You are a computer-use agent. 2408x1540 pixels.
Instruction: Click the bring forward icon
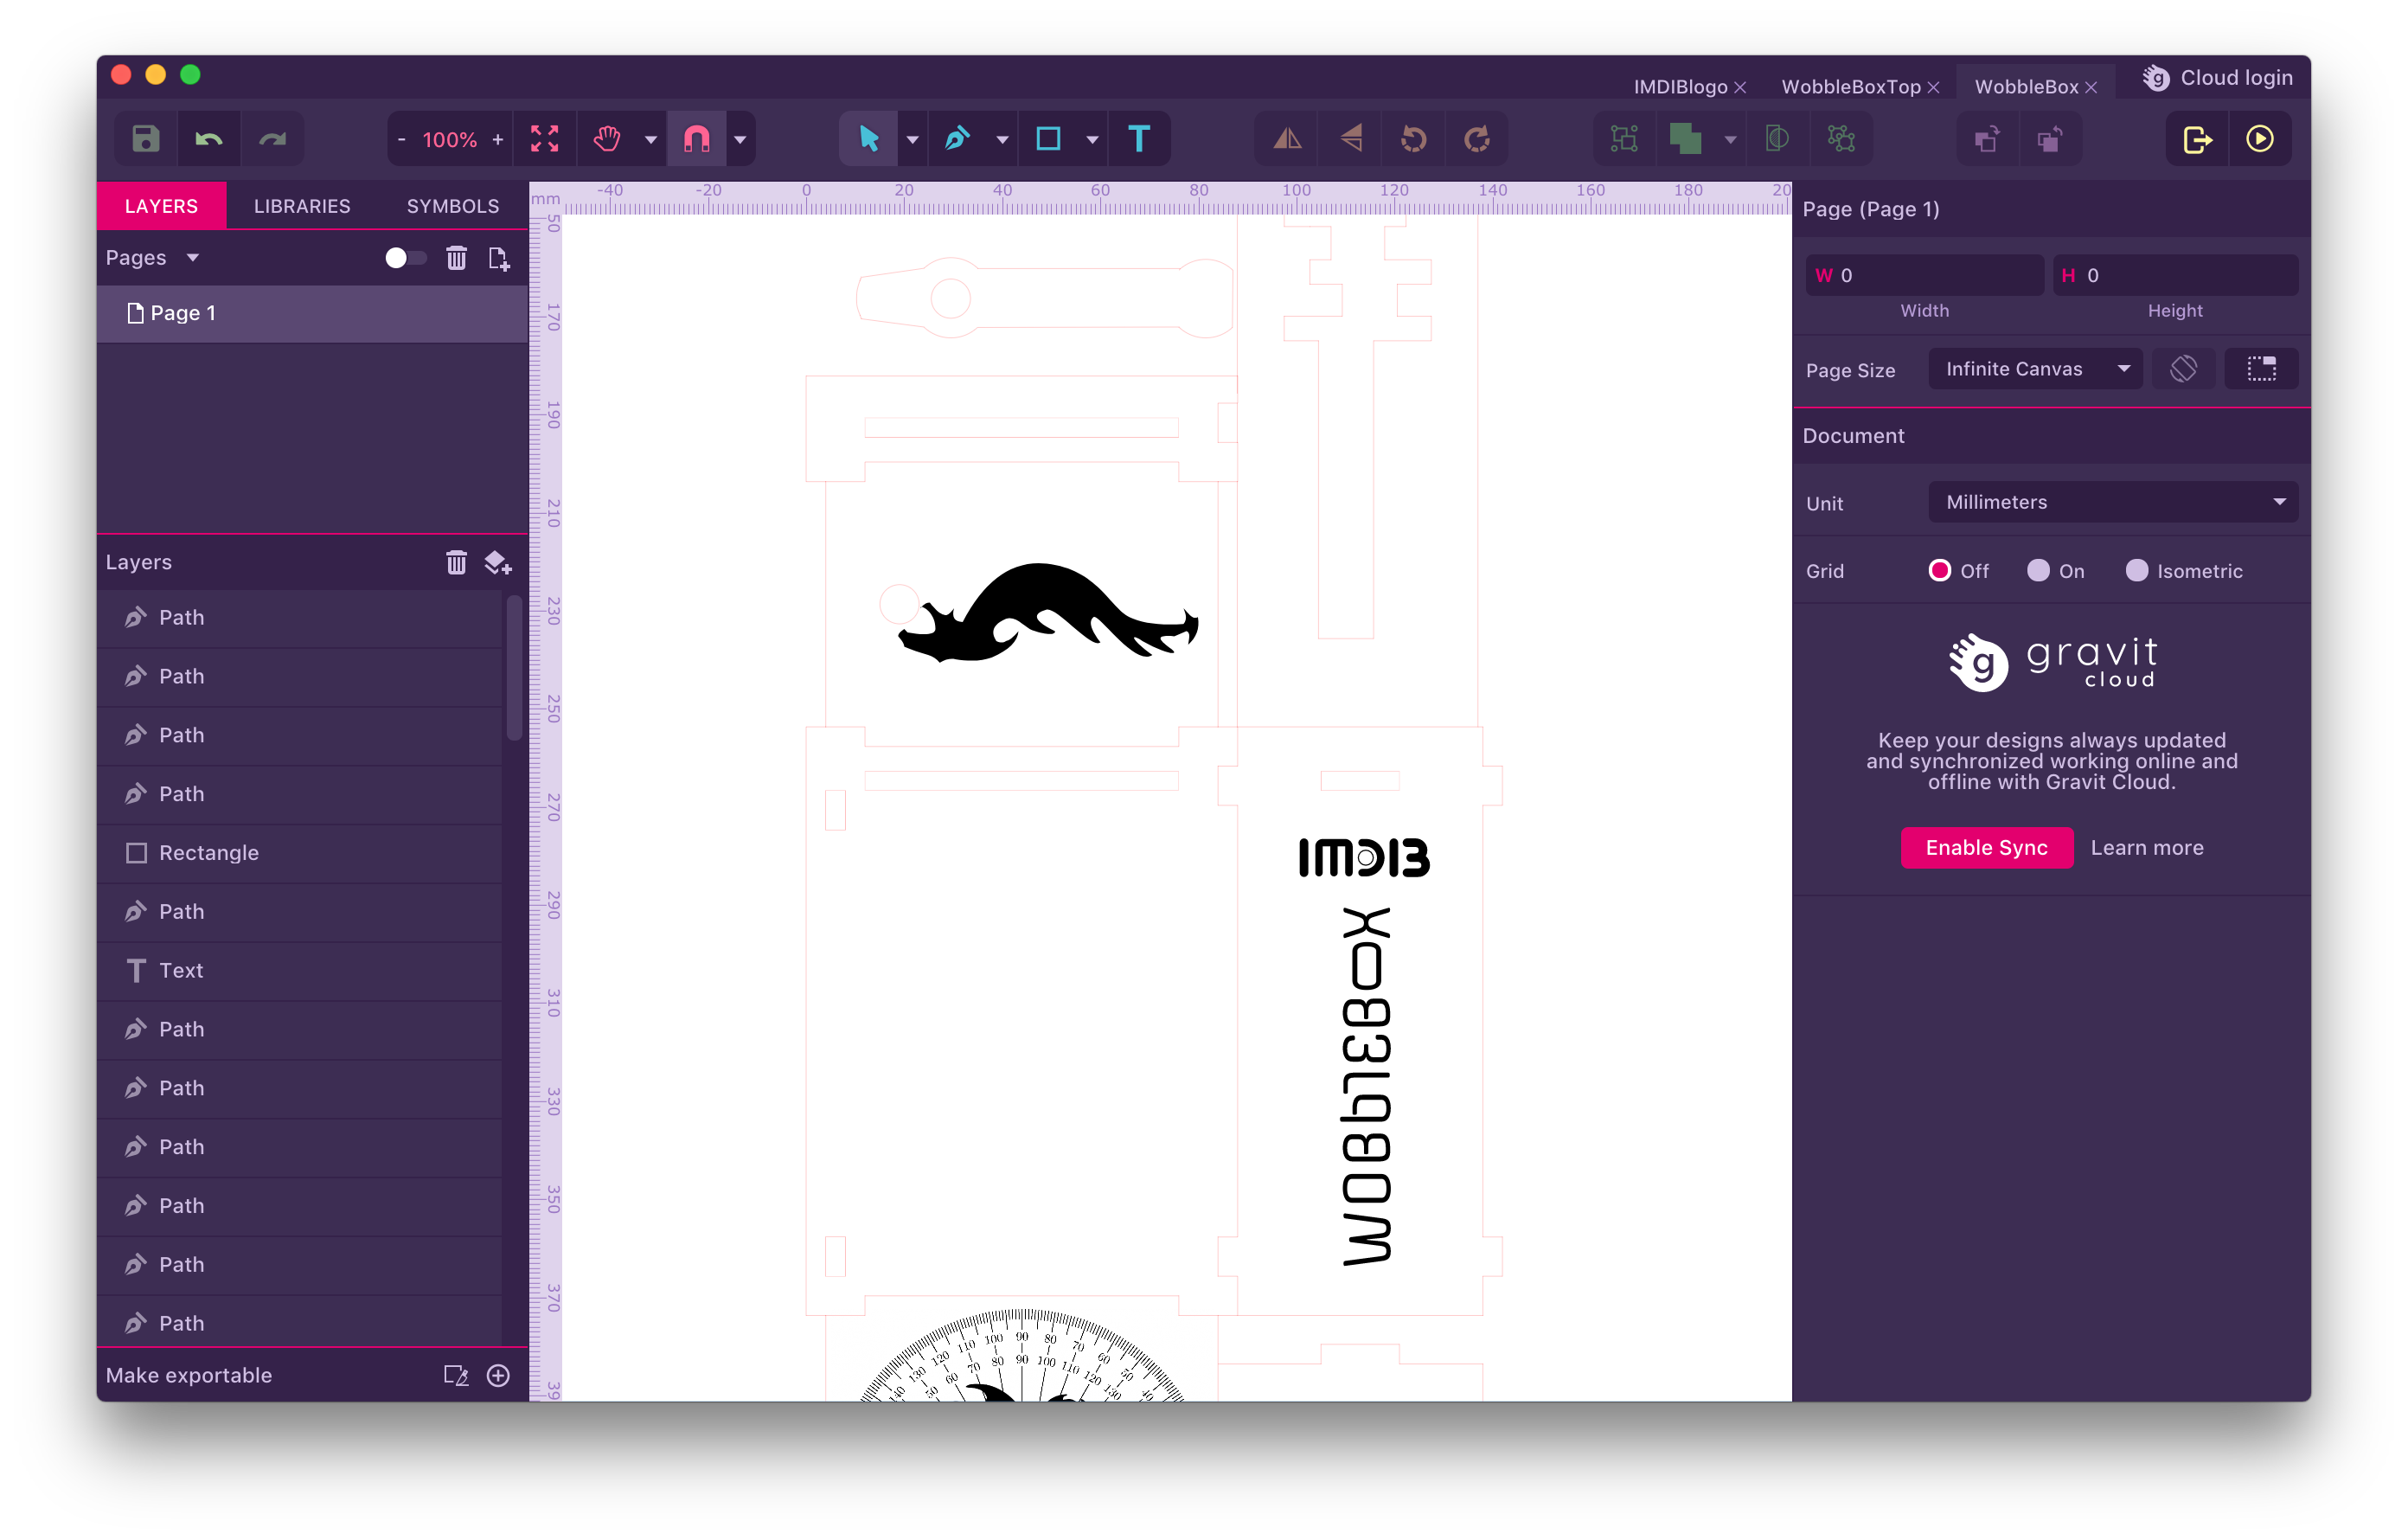pos(1987,139)
